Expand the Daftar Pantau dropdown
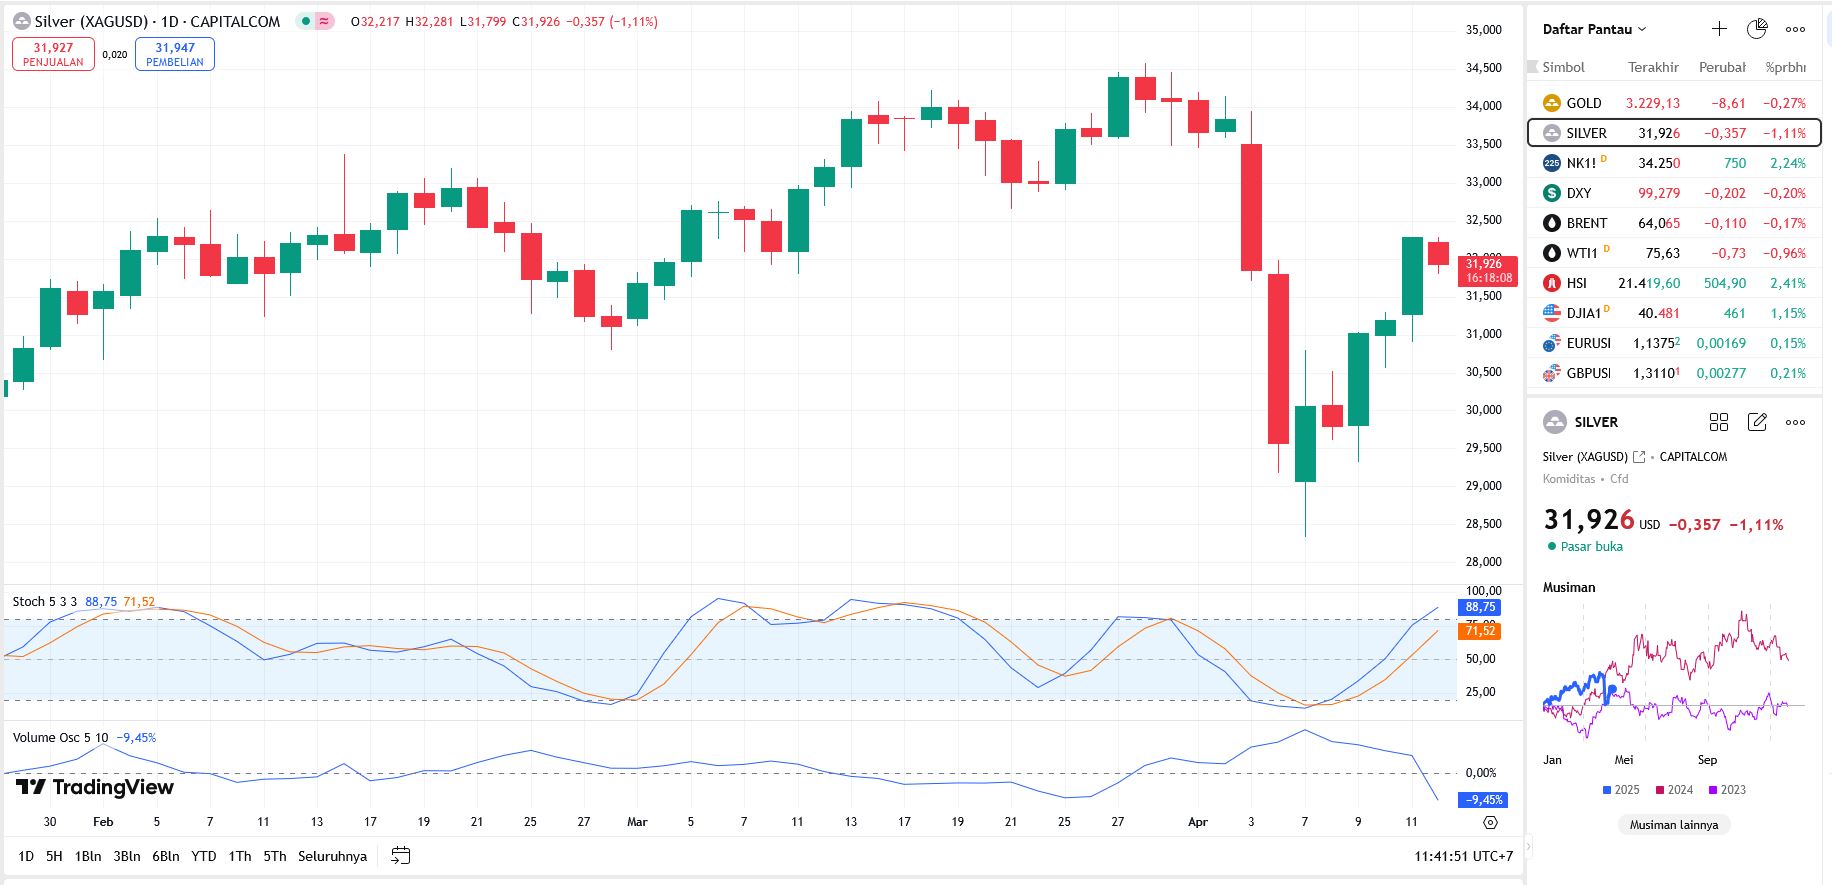1832x885 pixels. (x=1594, y=29)
